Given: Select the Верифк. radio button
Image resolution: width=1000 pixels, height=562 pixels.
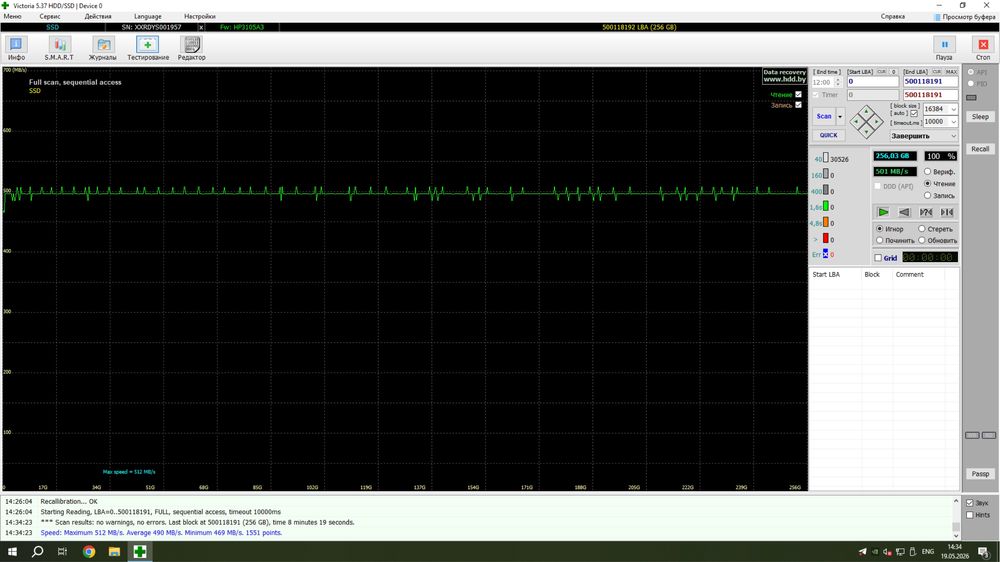Looking at the screenshot, I should 927,172.
